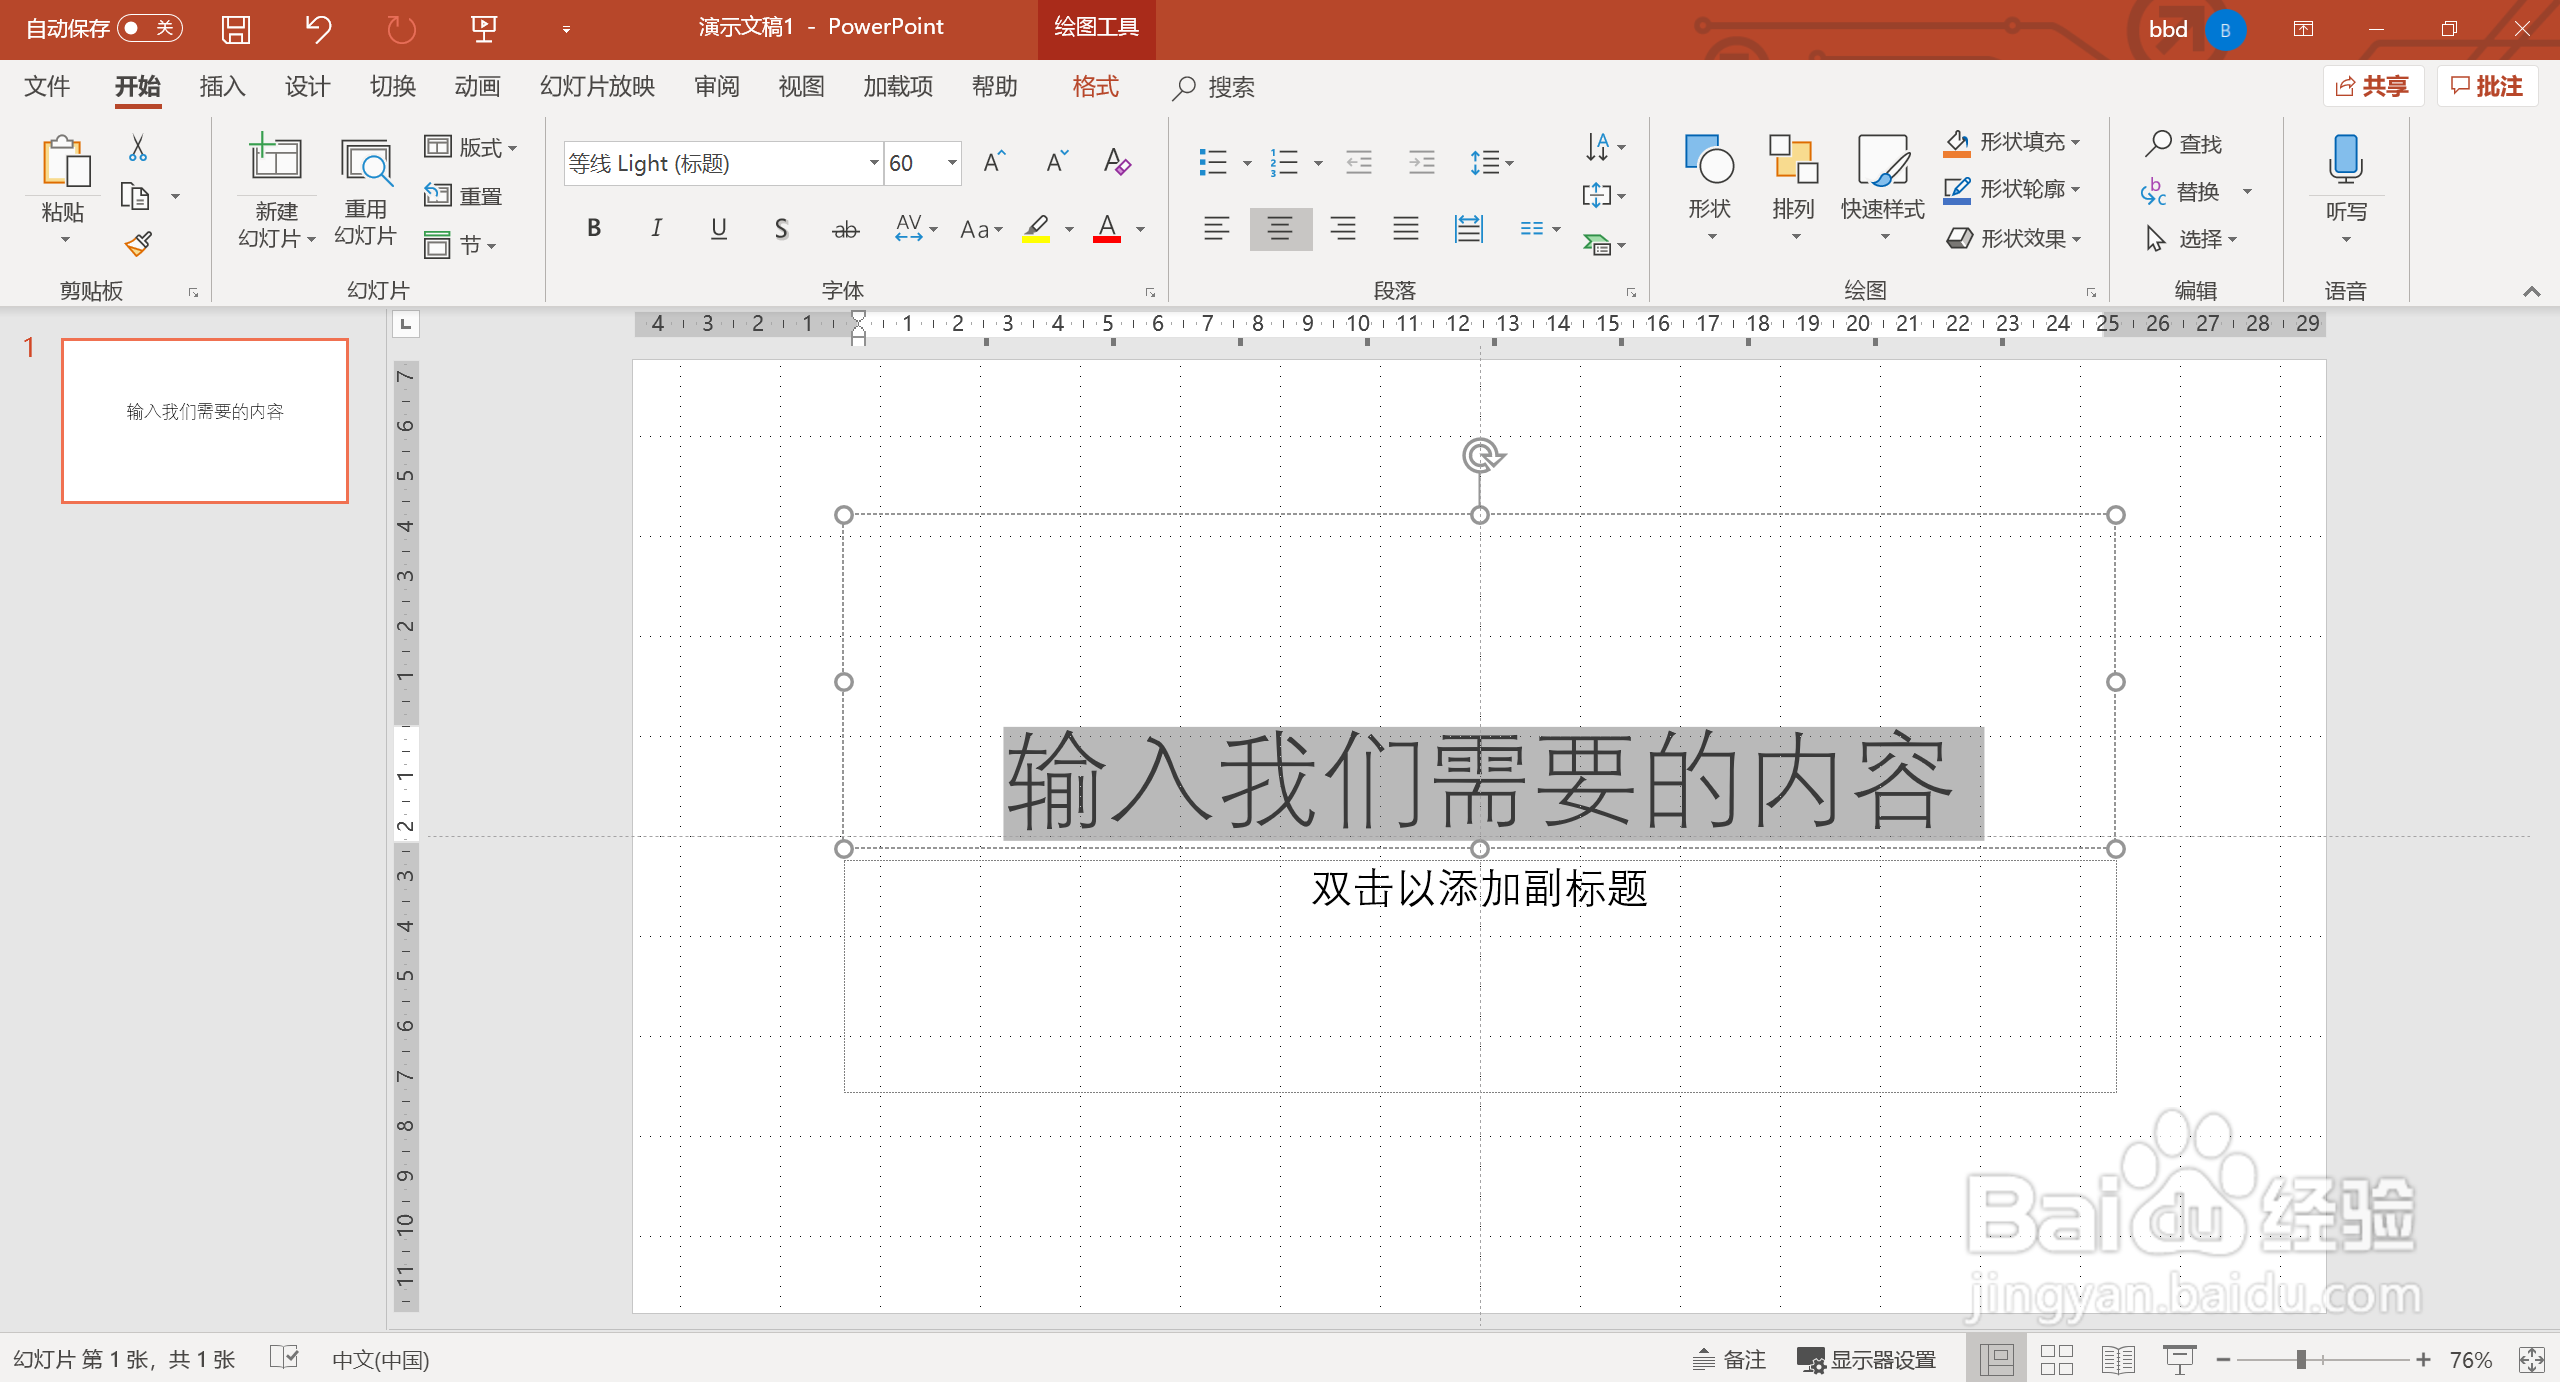Click the Cut scissors icon
2560x1382 pixels.
[138, 148]
